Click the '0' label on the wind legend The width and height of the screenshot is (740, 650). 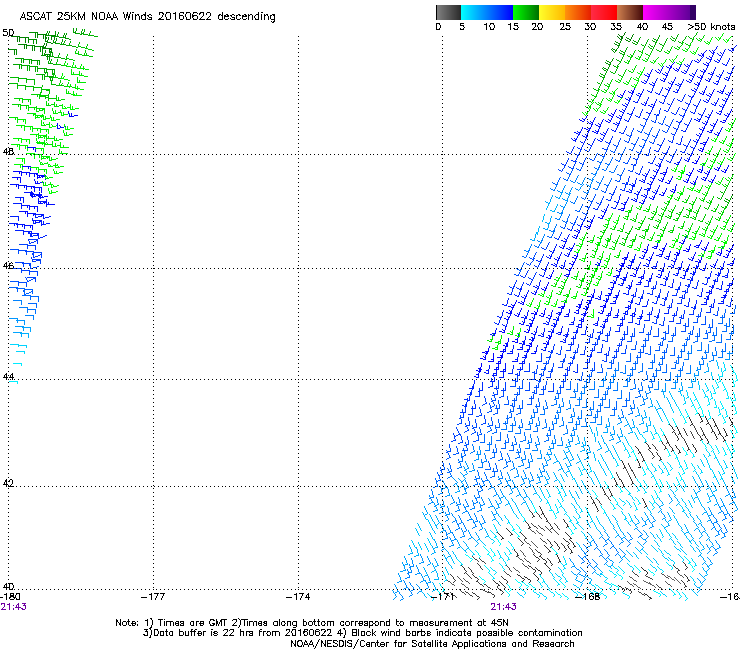coord(438,27)
